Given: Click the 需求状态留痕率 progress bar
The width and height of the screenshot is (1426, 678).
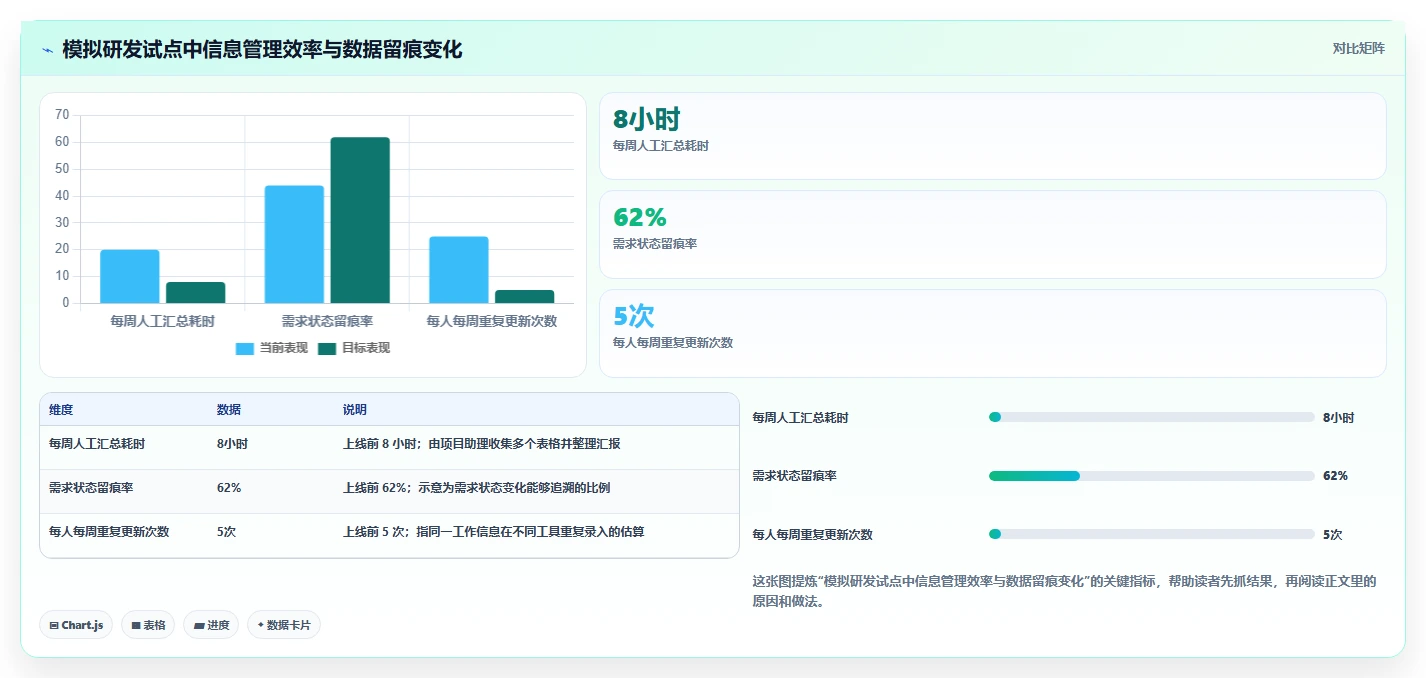Looking at the screenshot, I should coord(1151,476).
